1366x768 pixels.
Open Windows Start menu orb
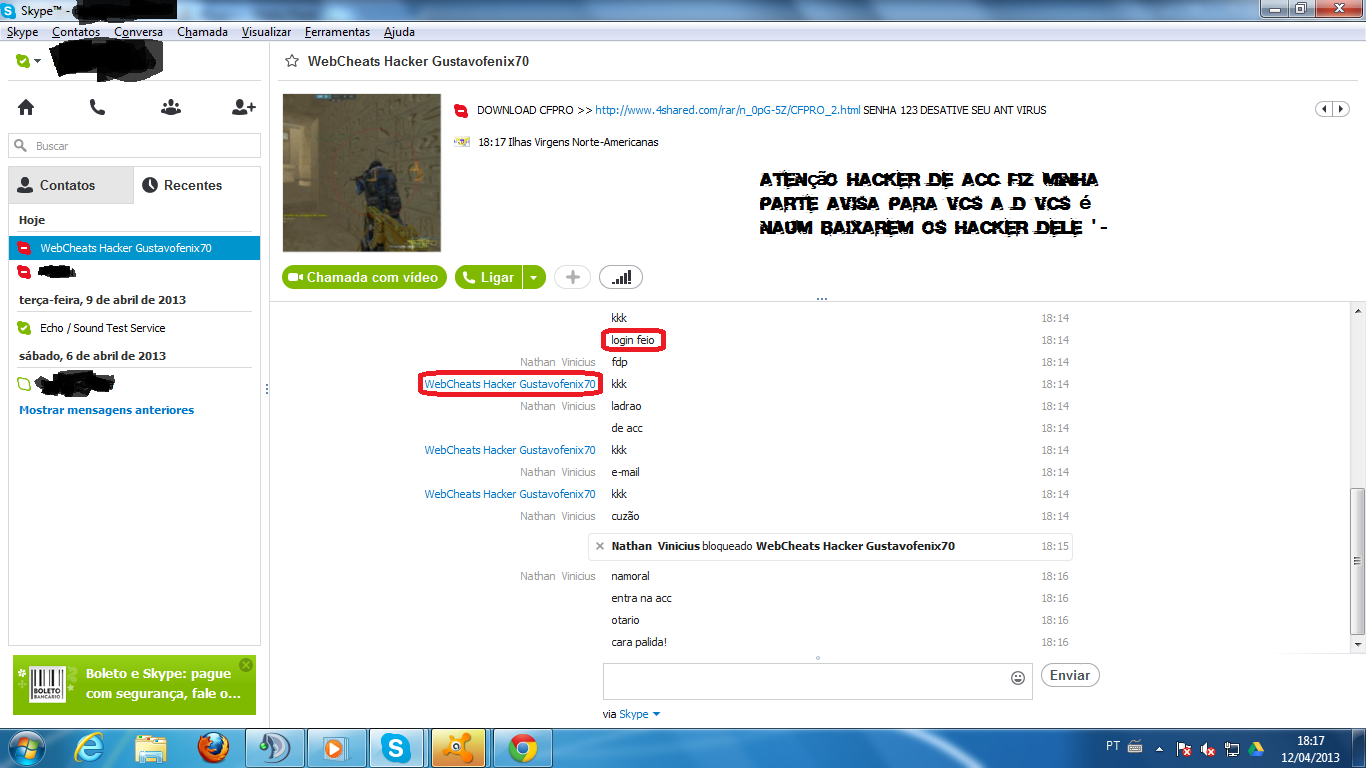point(26,748)
